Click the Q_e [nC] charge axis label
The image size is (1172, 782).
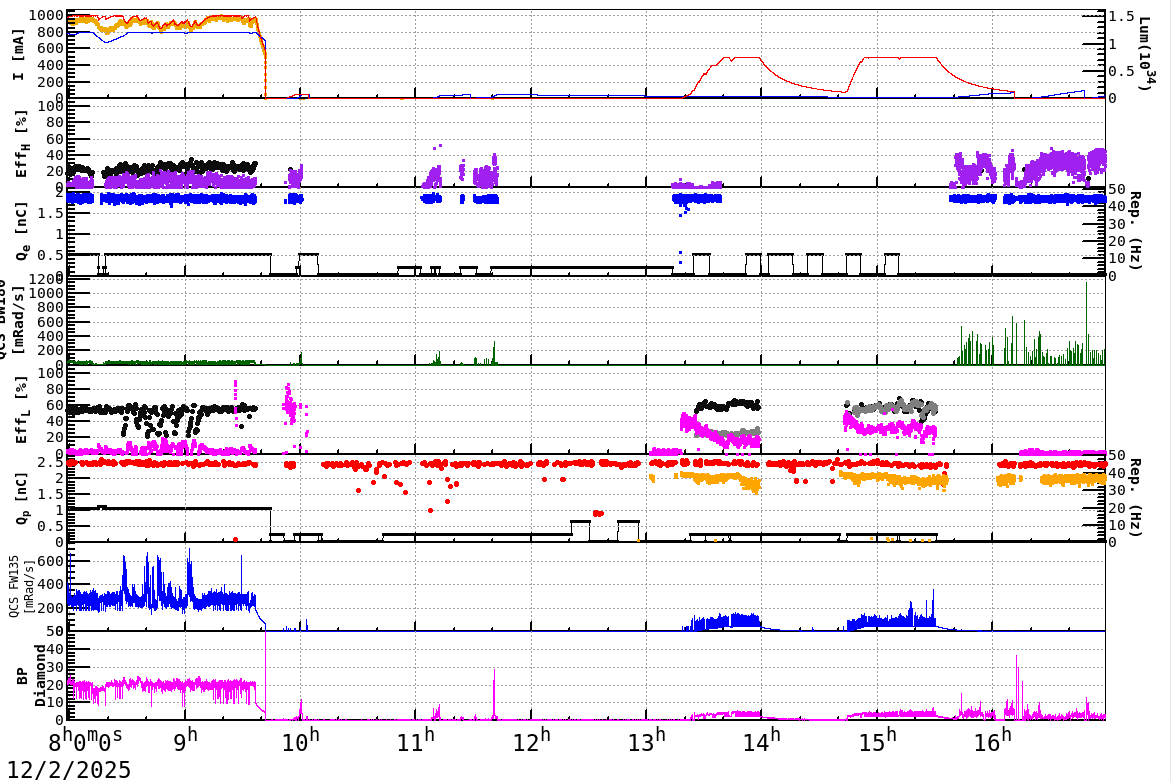coord(22,230)
